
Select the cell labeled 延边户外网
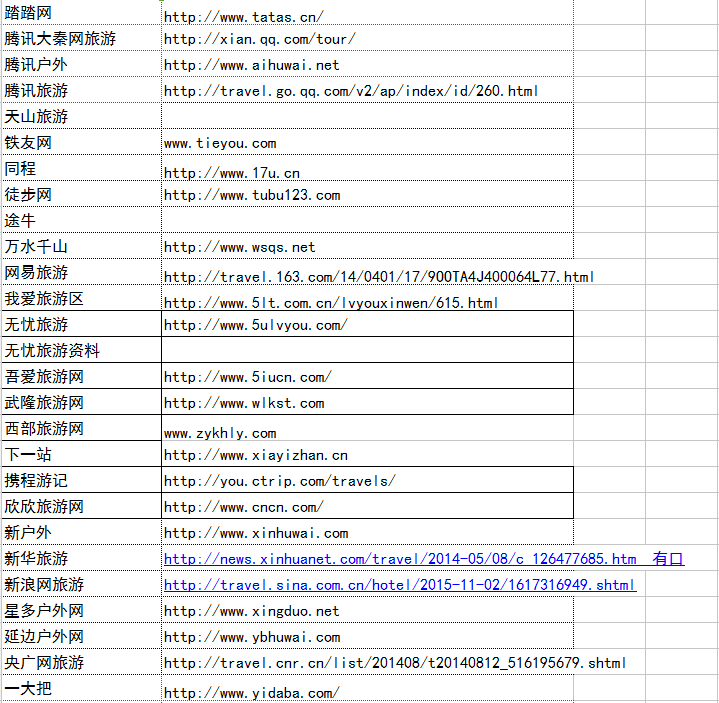[82, 636]
